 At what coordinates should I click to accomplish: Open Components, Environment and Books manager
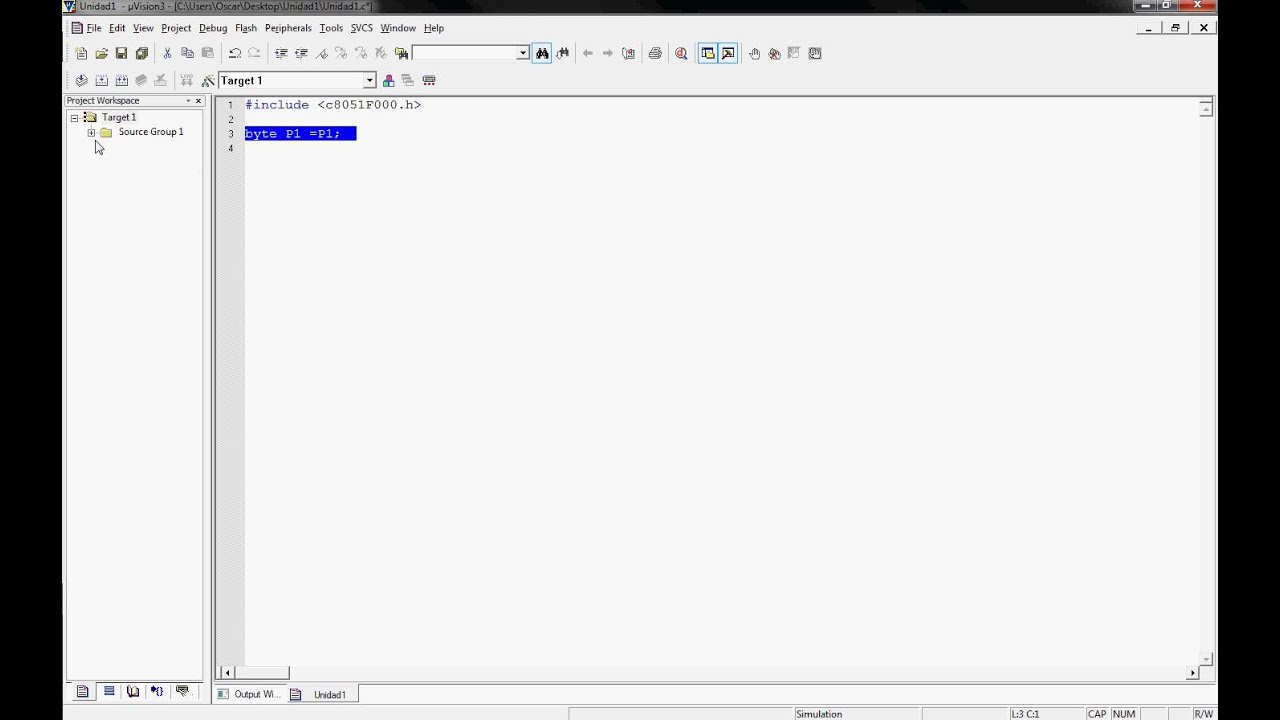pyautogui.click(x=388, y=80)
